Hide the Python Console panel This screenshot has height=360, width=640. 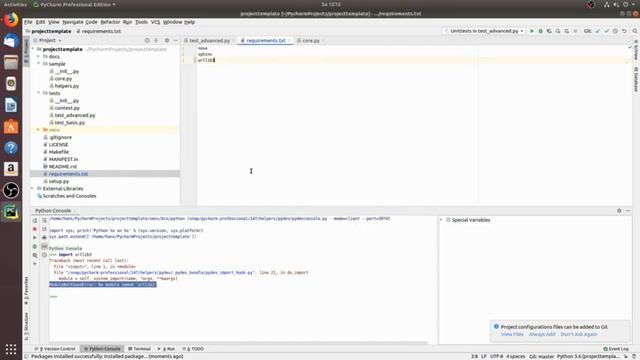point(628,211)
